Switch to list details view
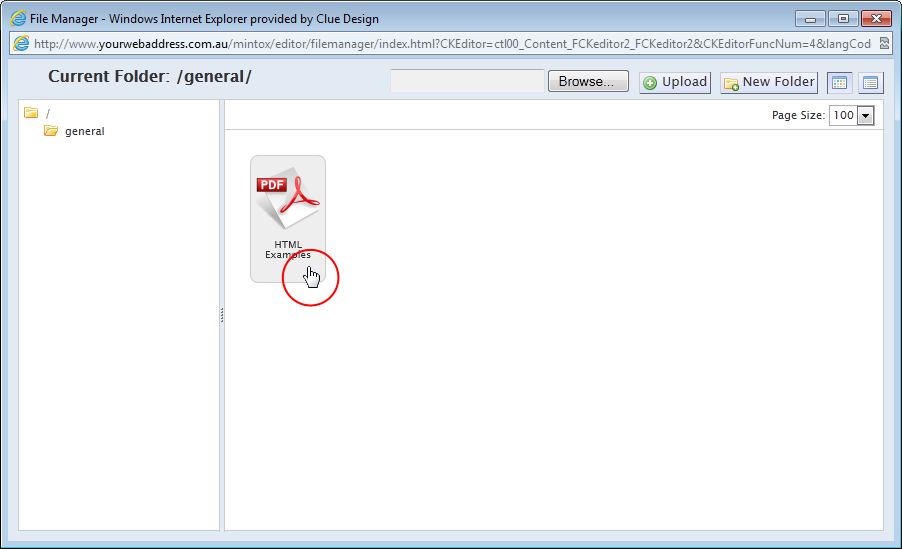Image resolution: width=902 pixels, height=549 pixels. (870, 83)
